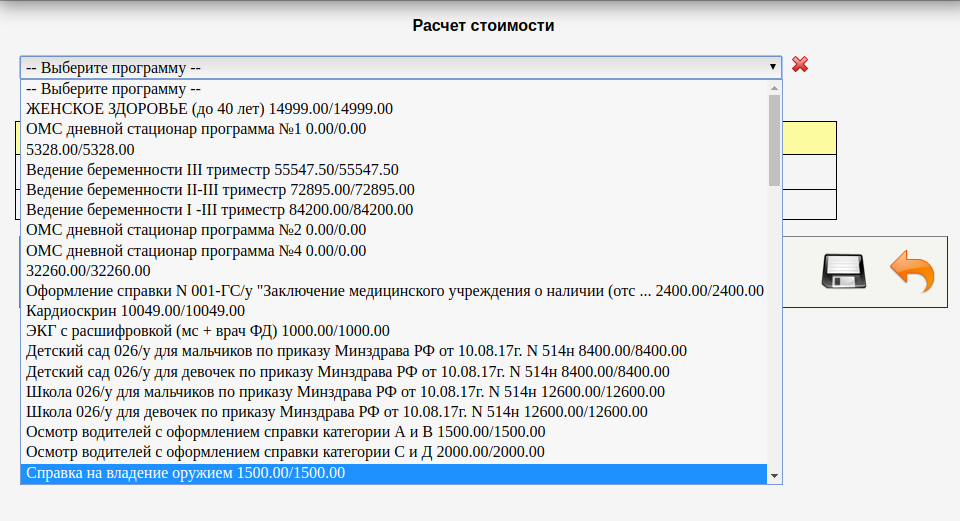Image resolution: width=960 pixels, height=521 pixels.
Task: Choose Ведение беременности I -III триместр
Action: point(219,210)
